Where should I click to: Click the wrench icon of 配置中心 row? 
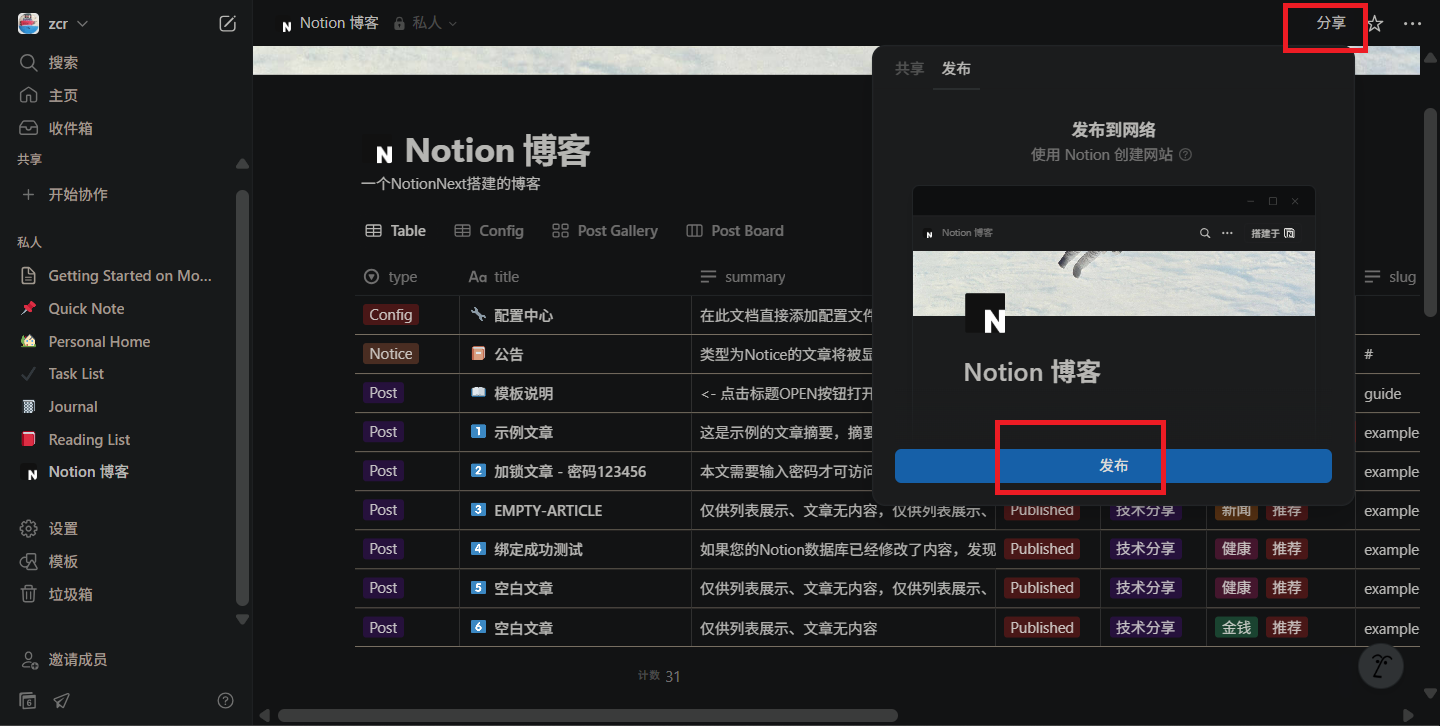click(478, 315)
